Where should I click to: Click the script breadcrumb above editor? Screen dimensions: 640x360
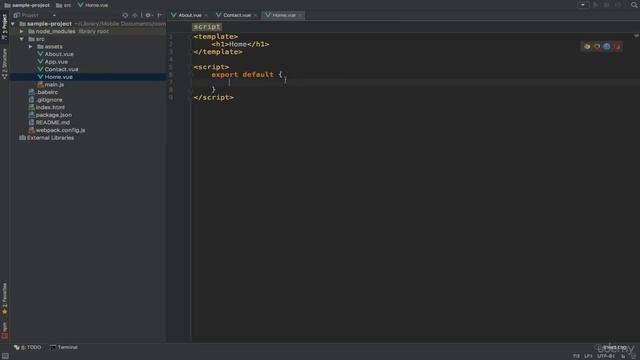pyautogui.click(x=207, y=27)
